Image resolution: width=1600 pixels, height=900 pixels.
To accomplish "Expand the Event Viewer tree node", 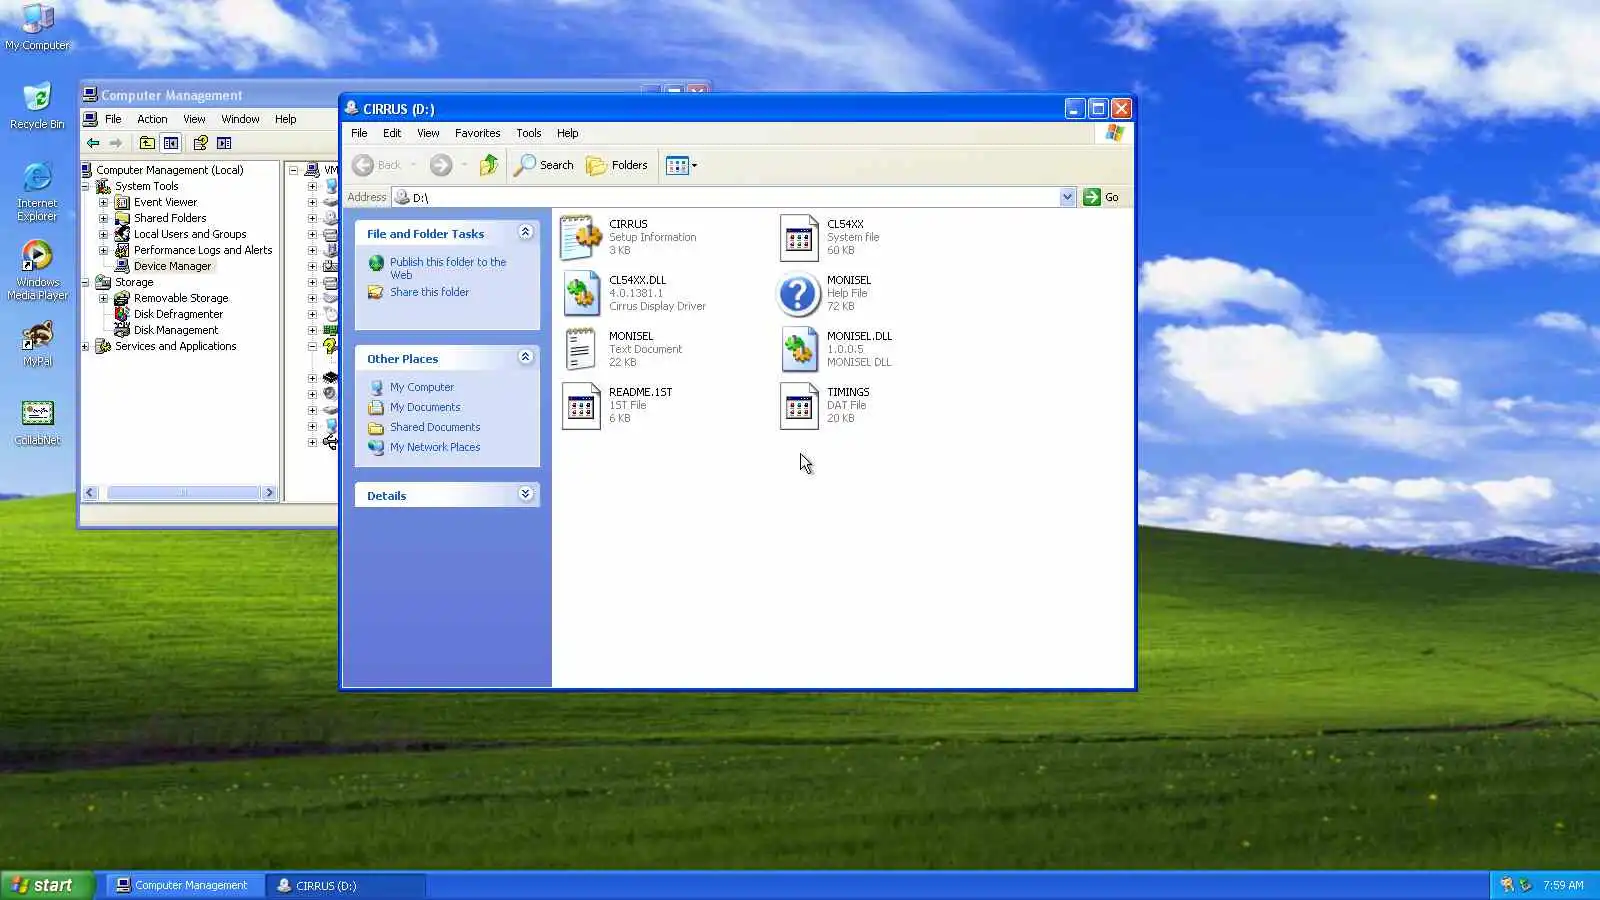I will pos(103,202).
